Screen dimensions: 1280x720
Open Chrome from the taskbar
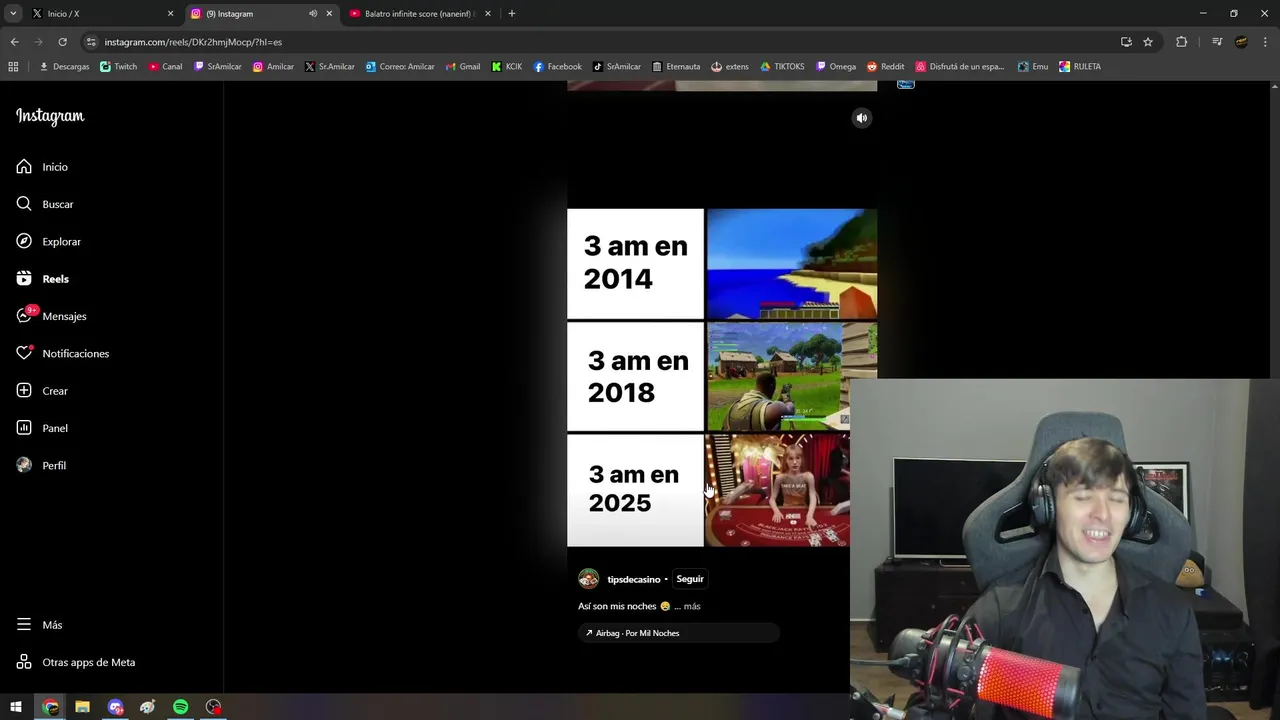[x=50, y=707]
